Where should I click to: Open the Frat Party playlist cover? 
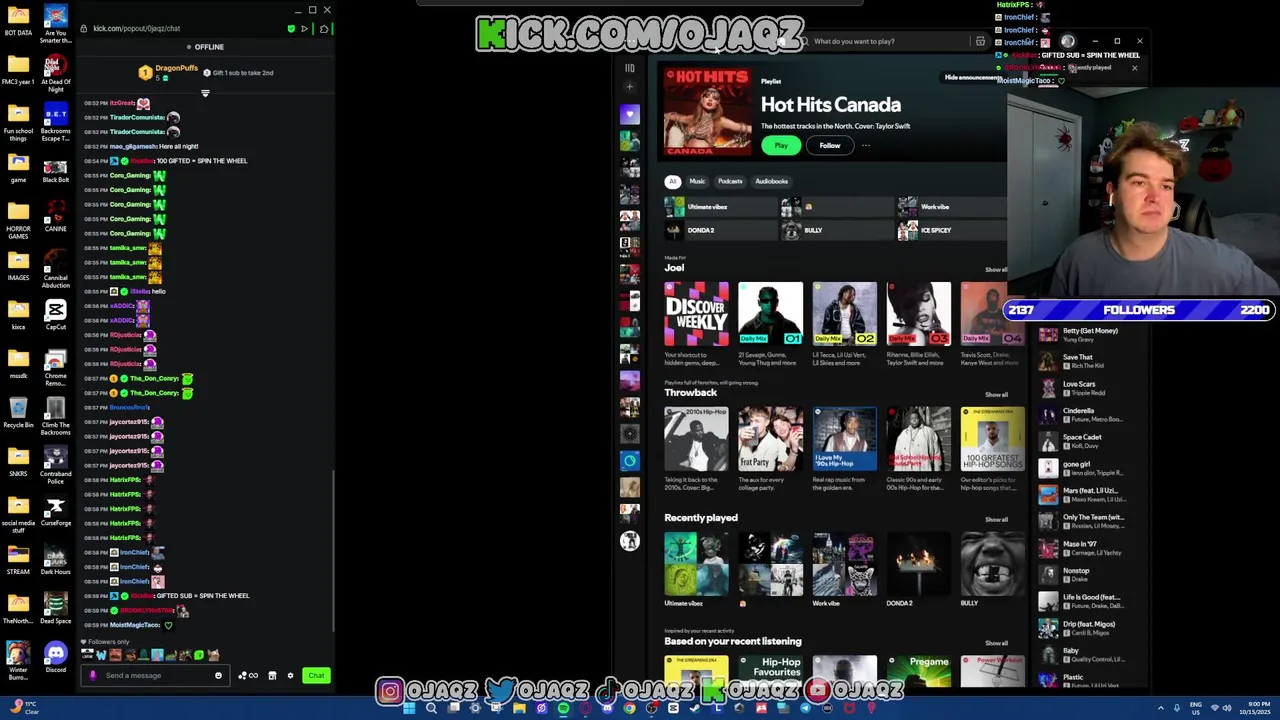(x=770, y=438)
